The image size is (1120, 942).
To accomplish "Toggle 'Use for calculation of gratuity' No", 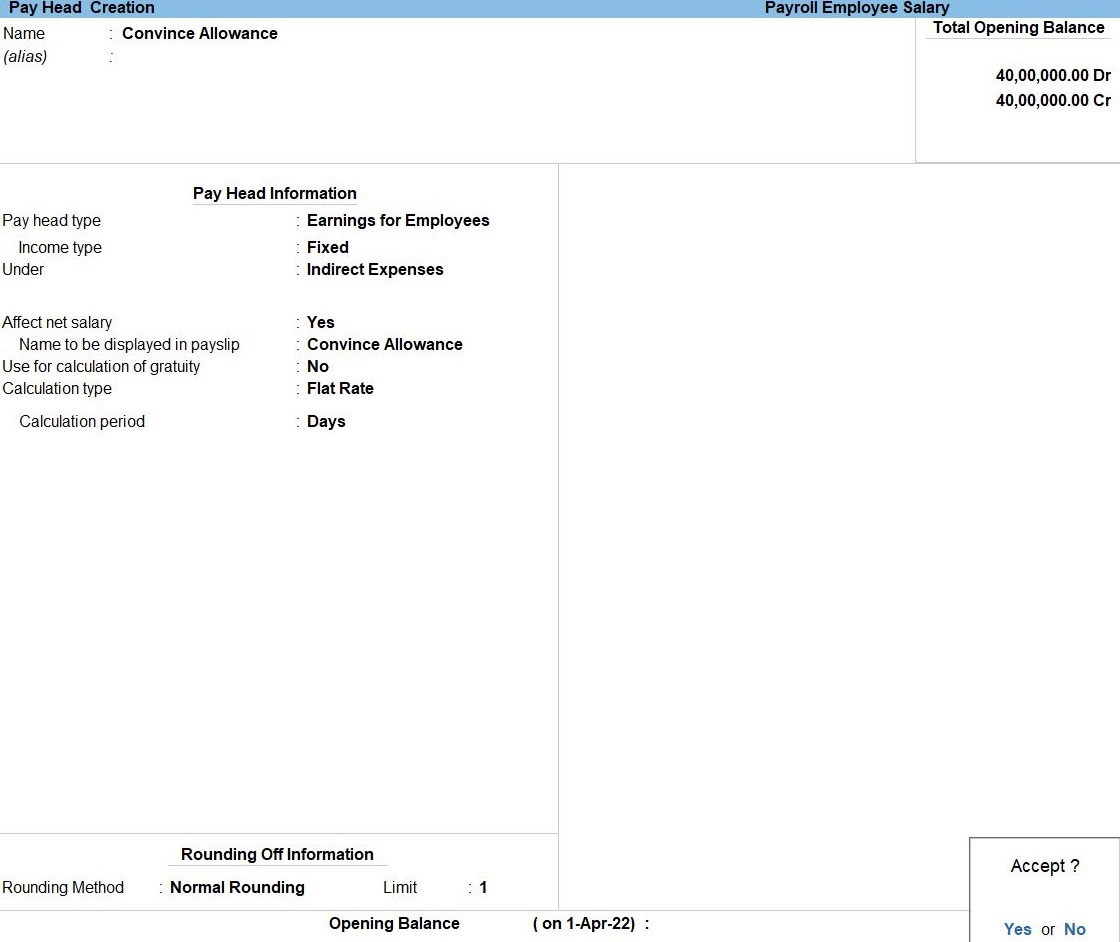I will pos(318,366).
